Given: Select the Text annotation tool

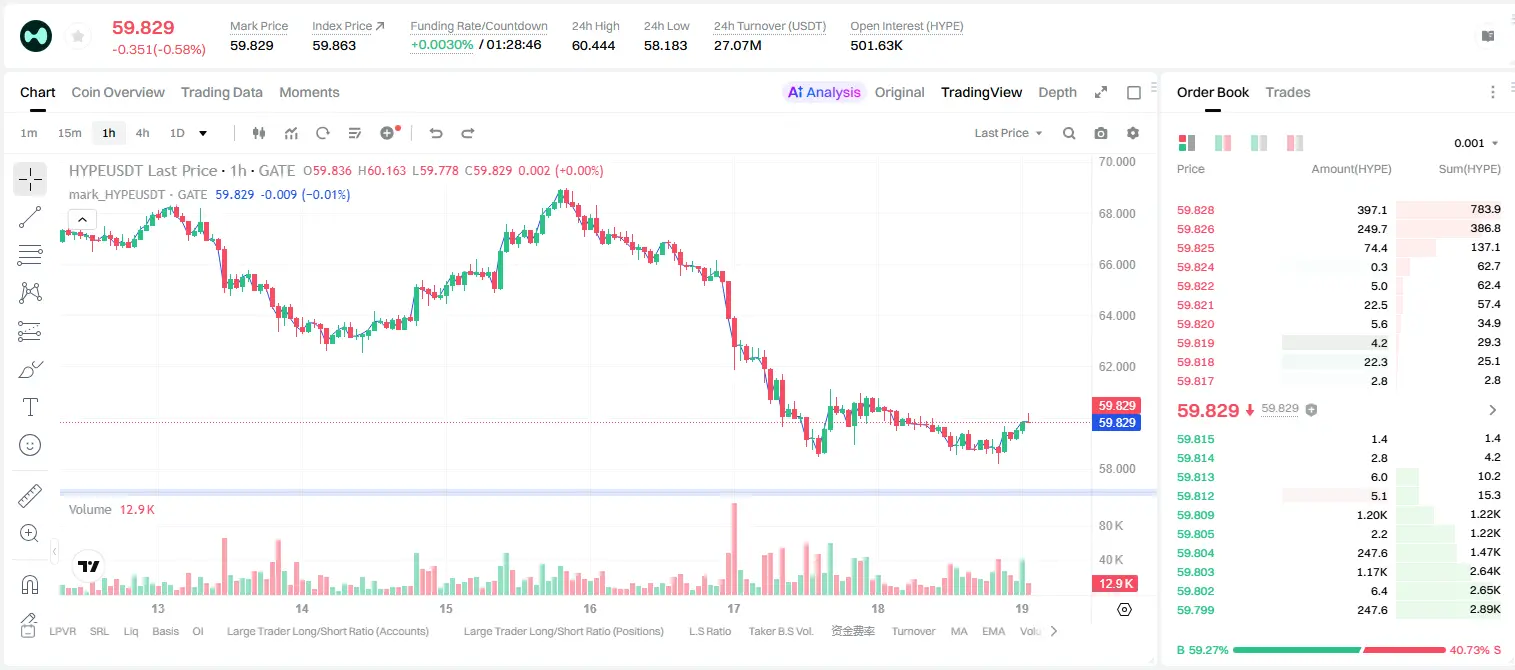Looking at the screenshot, I should [x=30, y=407].
